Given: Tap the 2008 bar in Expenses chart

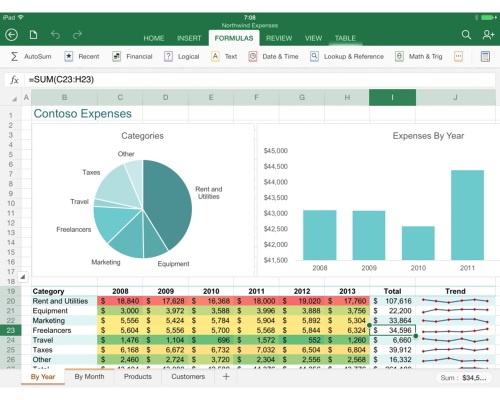Looking at the screenshot, I should [320, 235].
